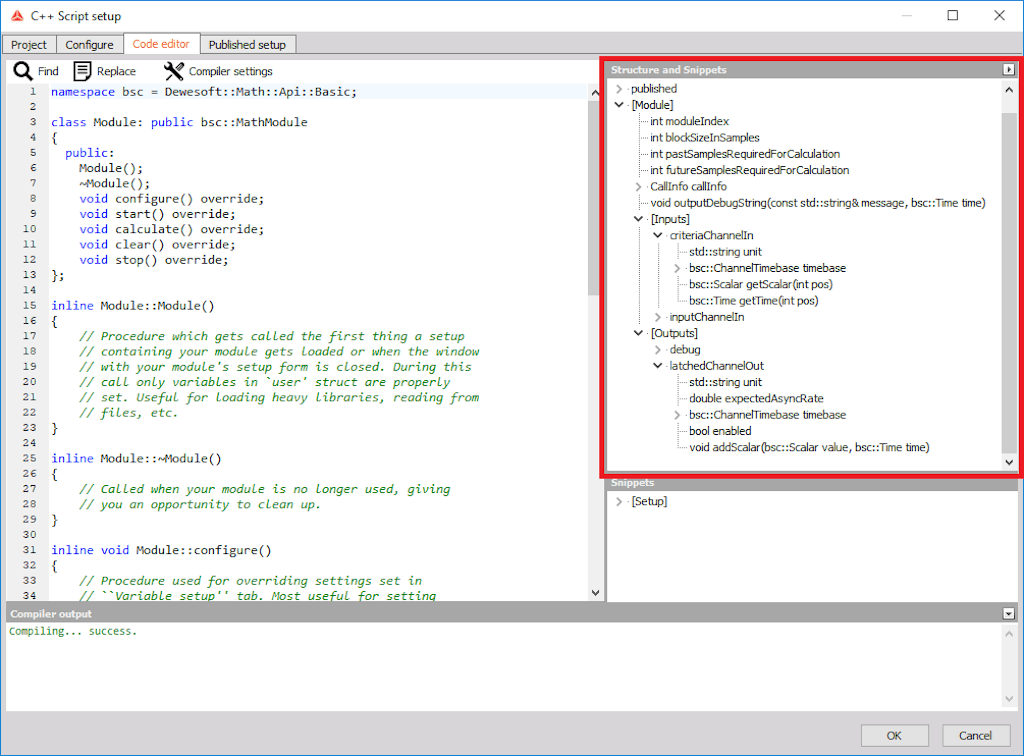Click the Find magnifier icon
The image size is (1024, 756).
[x=23, y=71]
